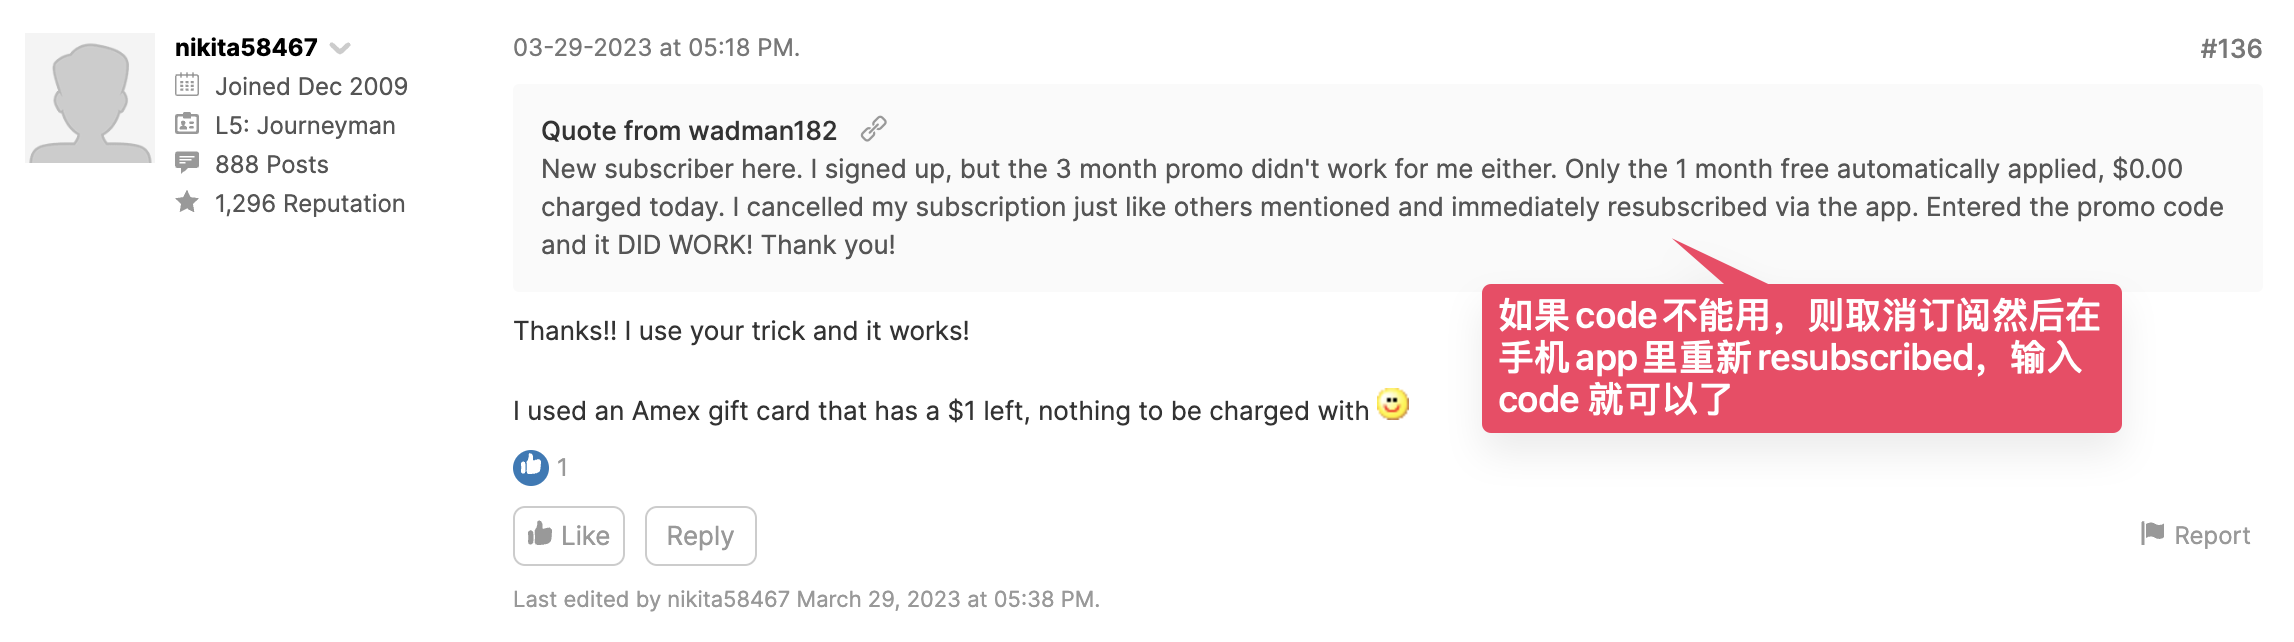The image size is (2294, 642).
Task: Click the nikita58467 username
Action: 246,47
